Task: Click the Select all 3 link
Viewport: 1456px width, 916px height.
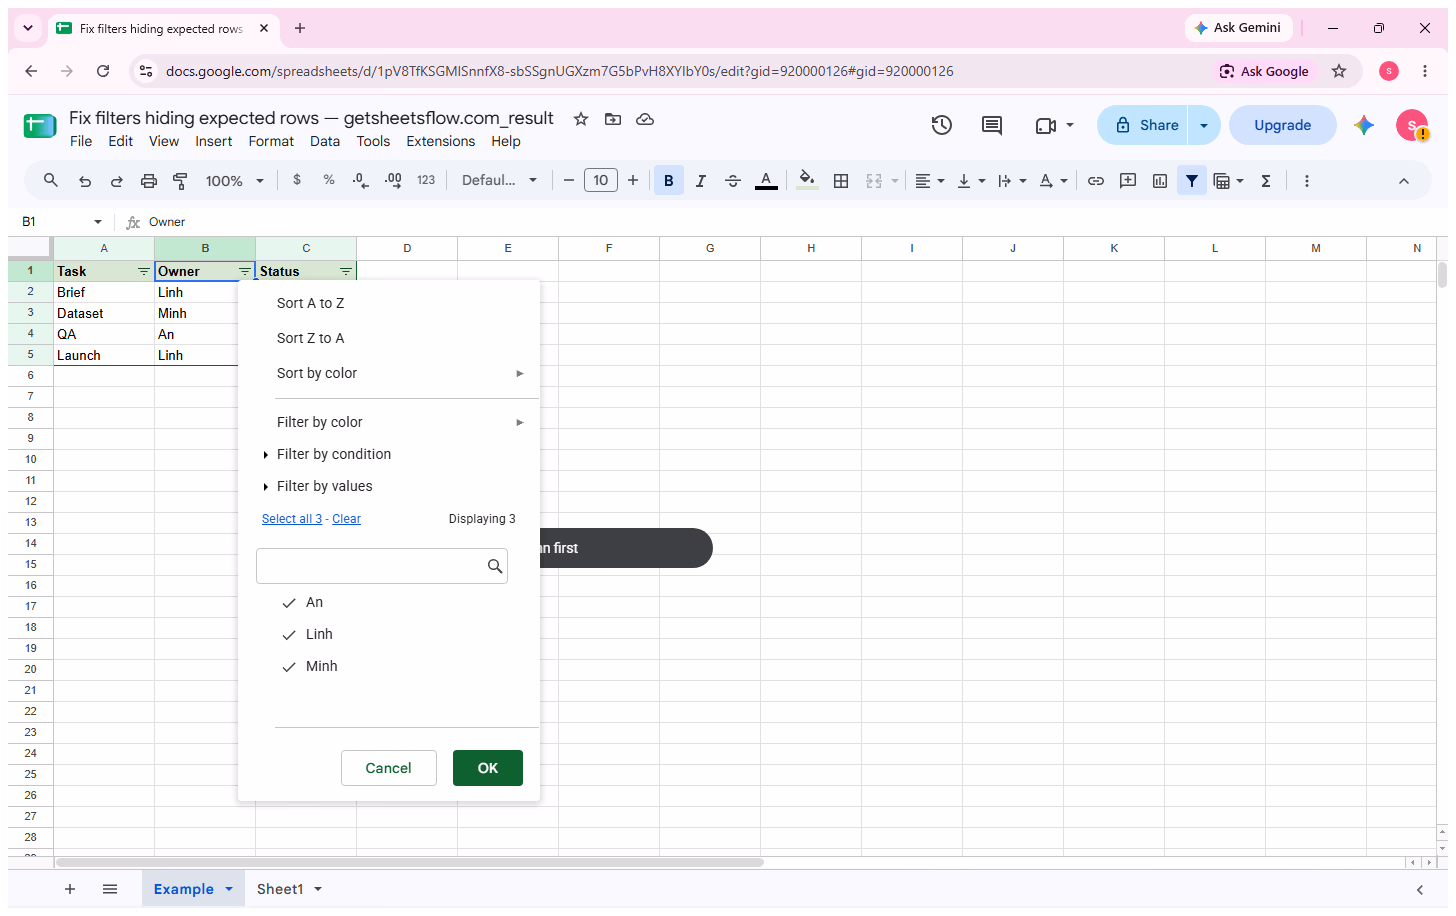Action: 292,519
